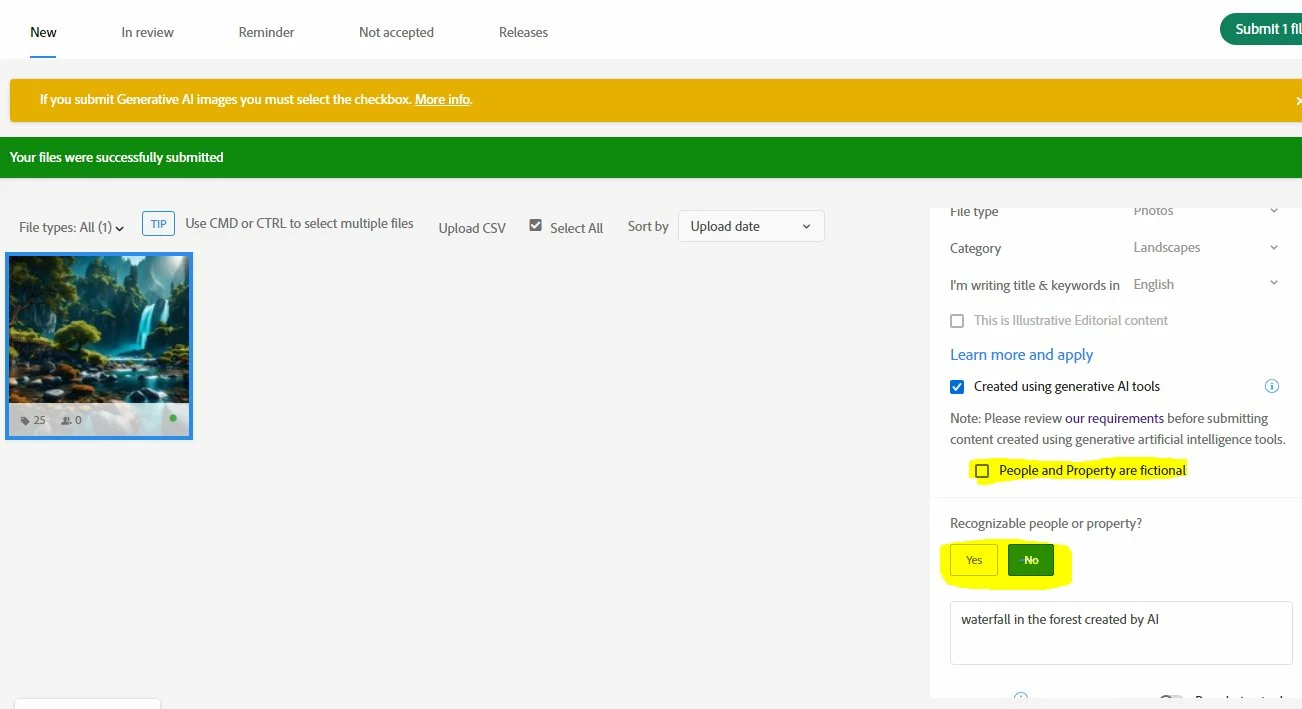Click the title field containing waterfall text

pos(1121,632)
